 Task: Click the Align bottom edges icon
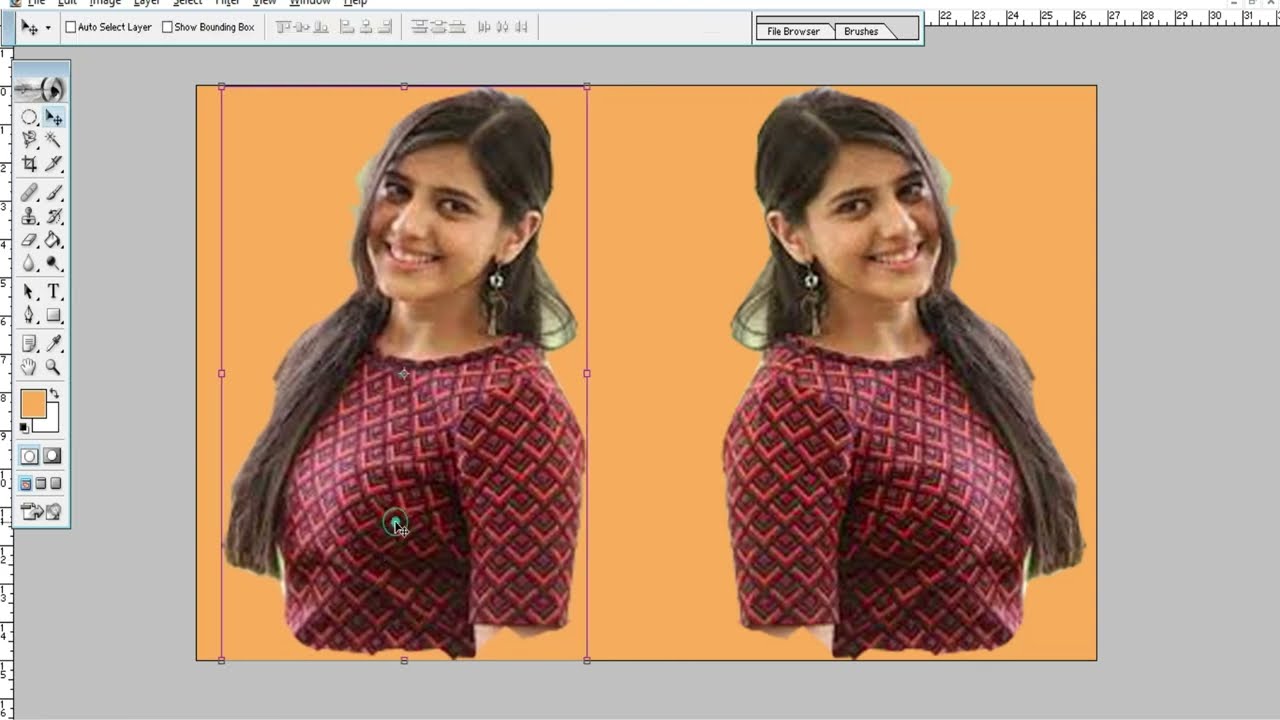tap(321, 27)
